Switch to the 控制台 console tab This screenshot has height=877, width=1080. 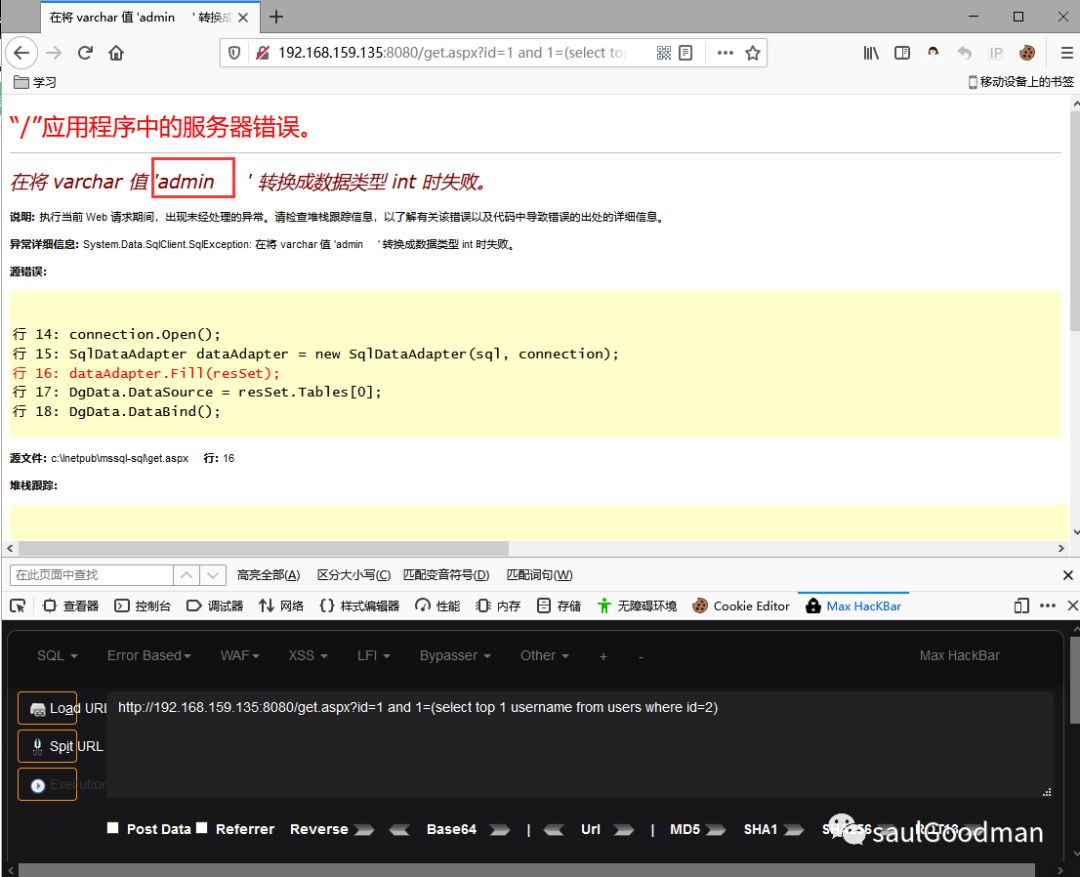pos(143,606)
